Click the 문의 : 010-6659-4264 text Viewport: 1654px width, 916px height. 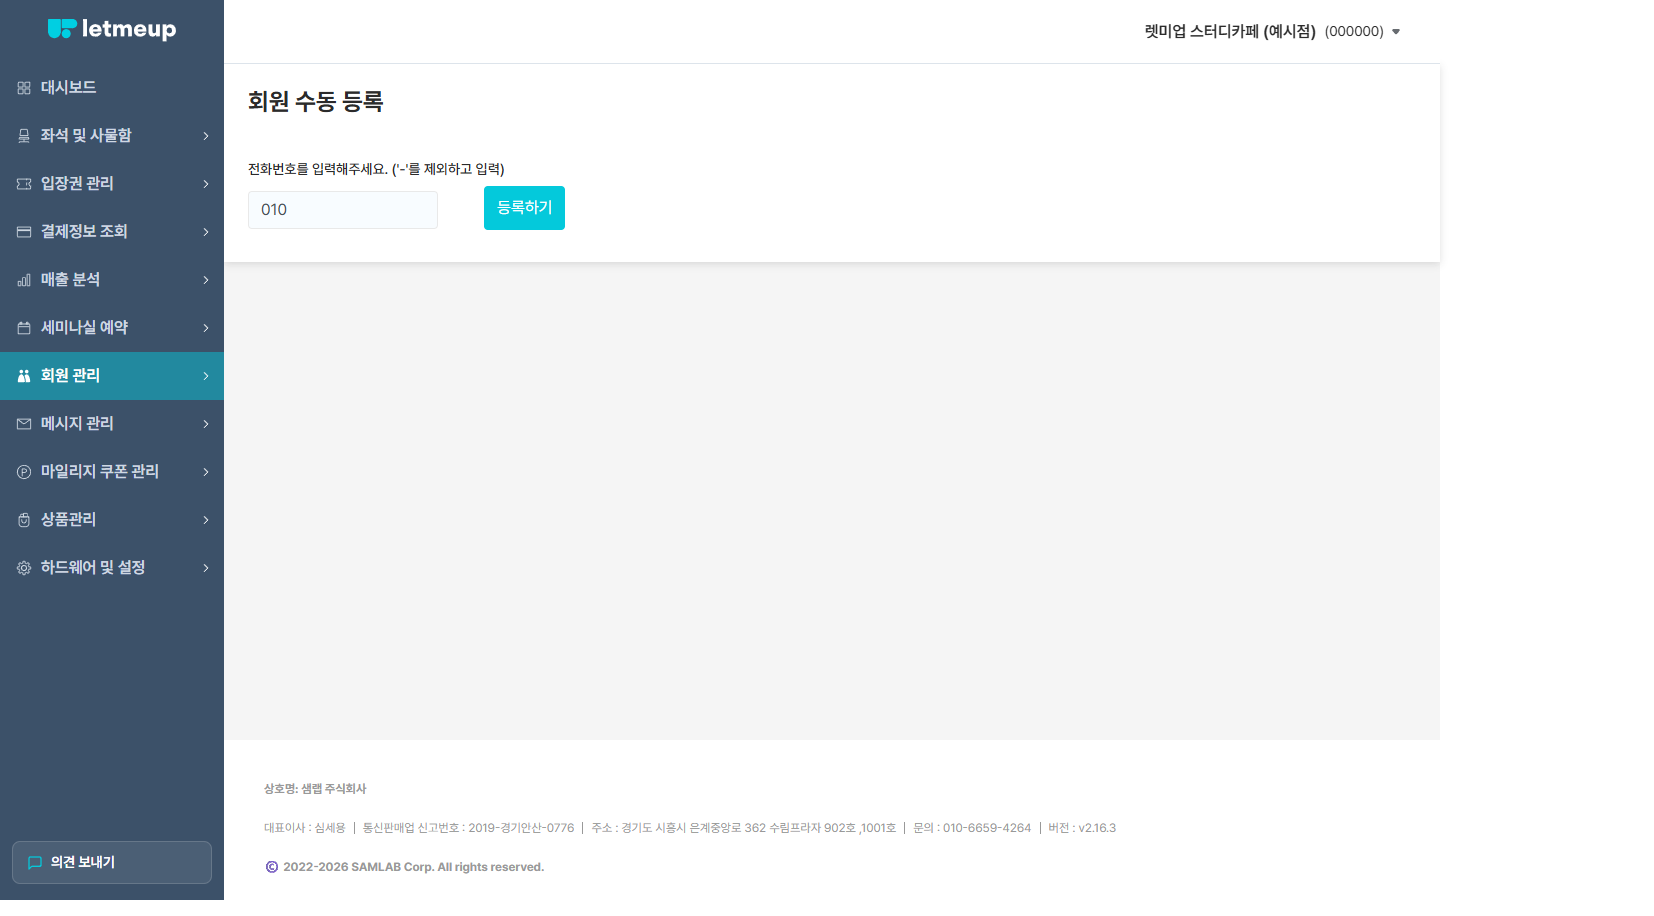click(x=972, y=828)
